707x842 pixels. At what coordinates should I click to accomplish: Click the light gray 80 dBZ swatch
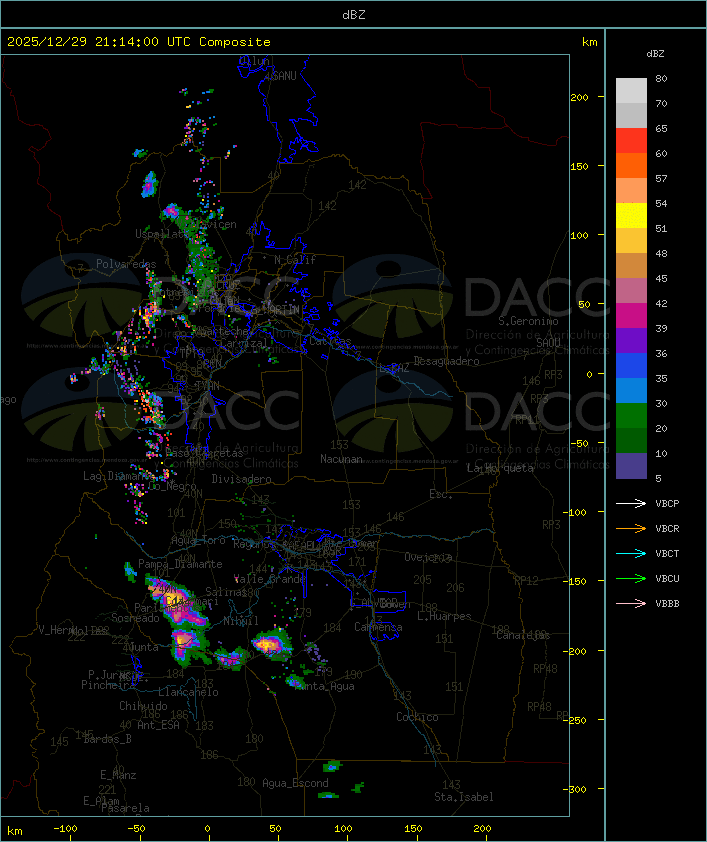pos(631,90)
